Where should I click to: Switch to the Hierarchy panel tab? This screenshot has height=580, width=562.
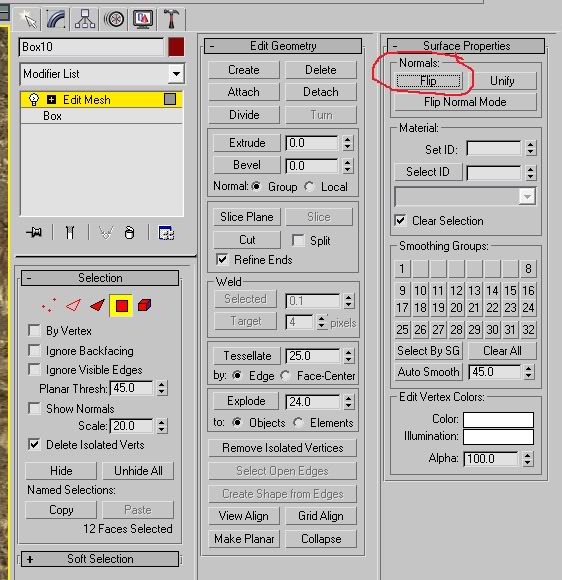(85, 19)
